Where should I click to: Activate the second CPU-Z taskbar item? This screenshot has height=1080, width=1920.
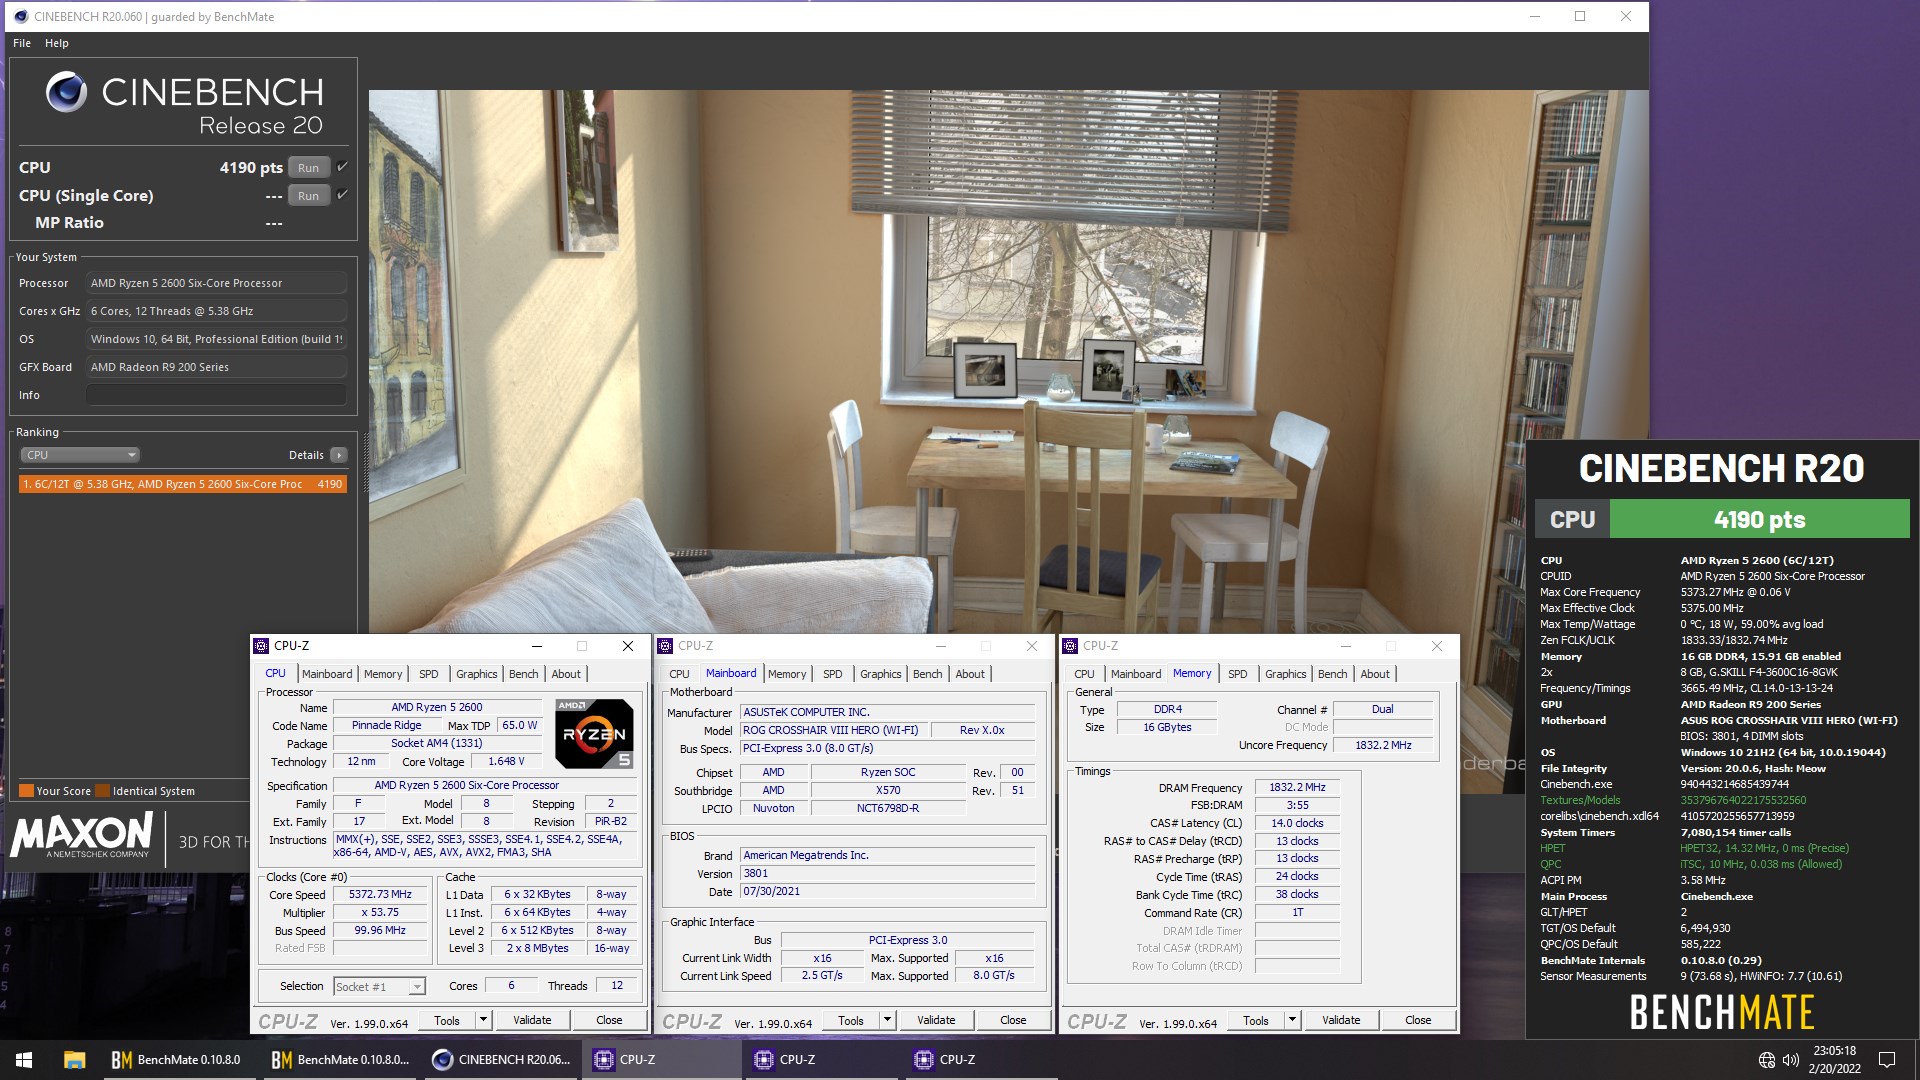point(820,1060)
